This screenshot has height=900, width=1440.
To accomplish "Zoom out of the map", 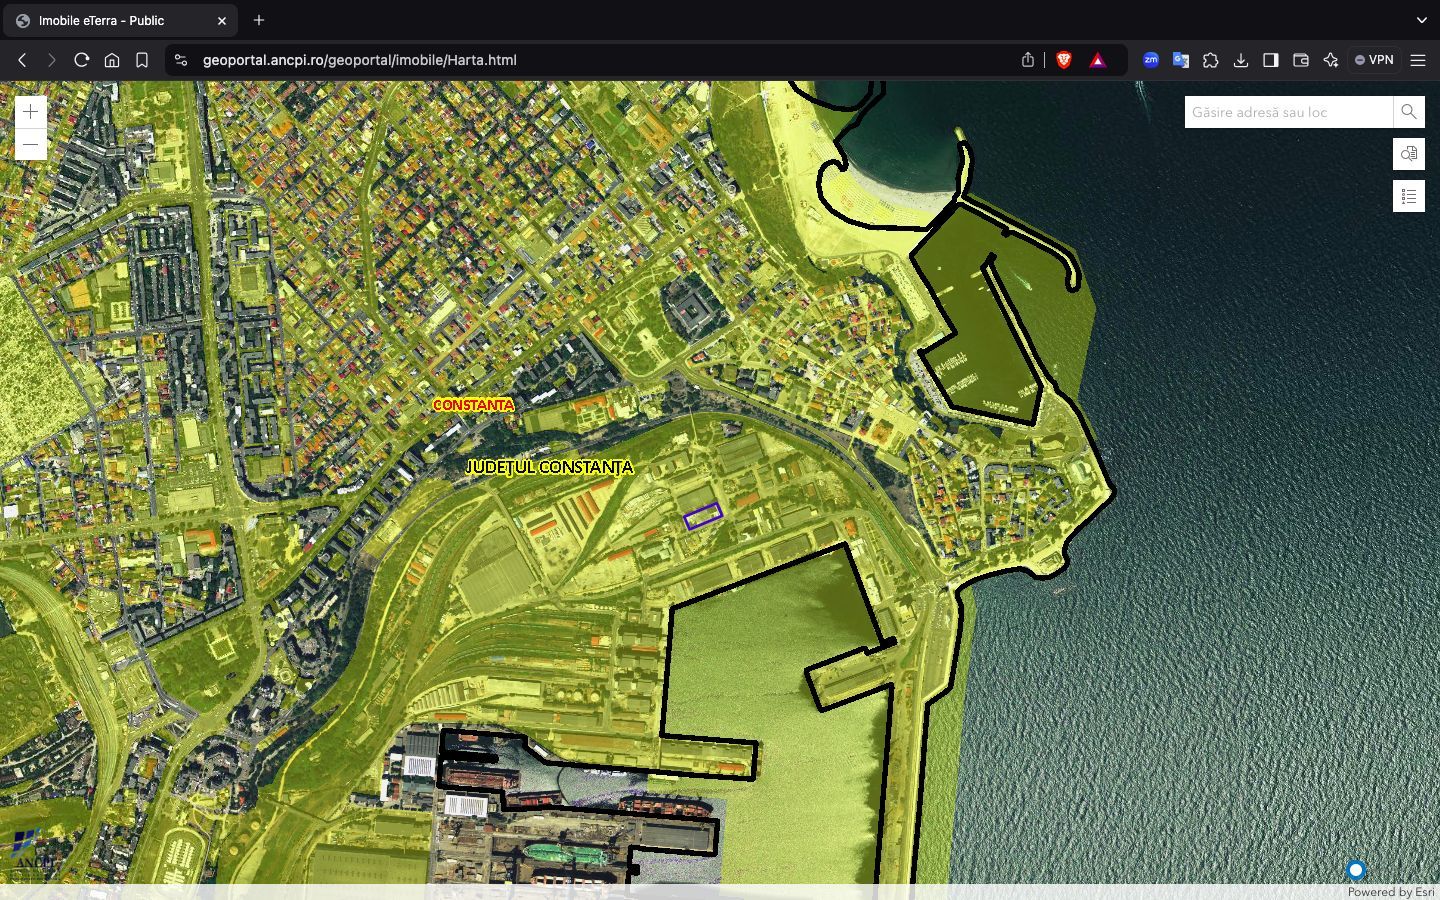I will [31, 145].
